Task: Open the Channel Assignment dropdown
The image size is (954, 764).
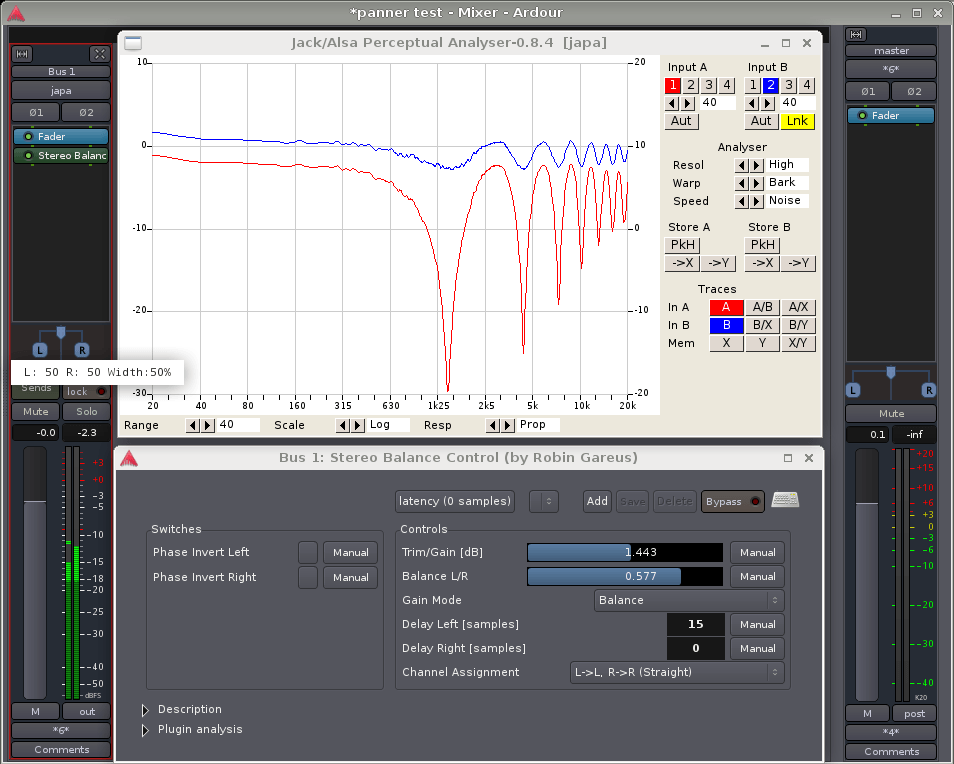Action: click(677, 672)
